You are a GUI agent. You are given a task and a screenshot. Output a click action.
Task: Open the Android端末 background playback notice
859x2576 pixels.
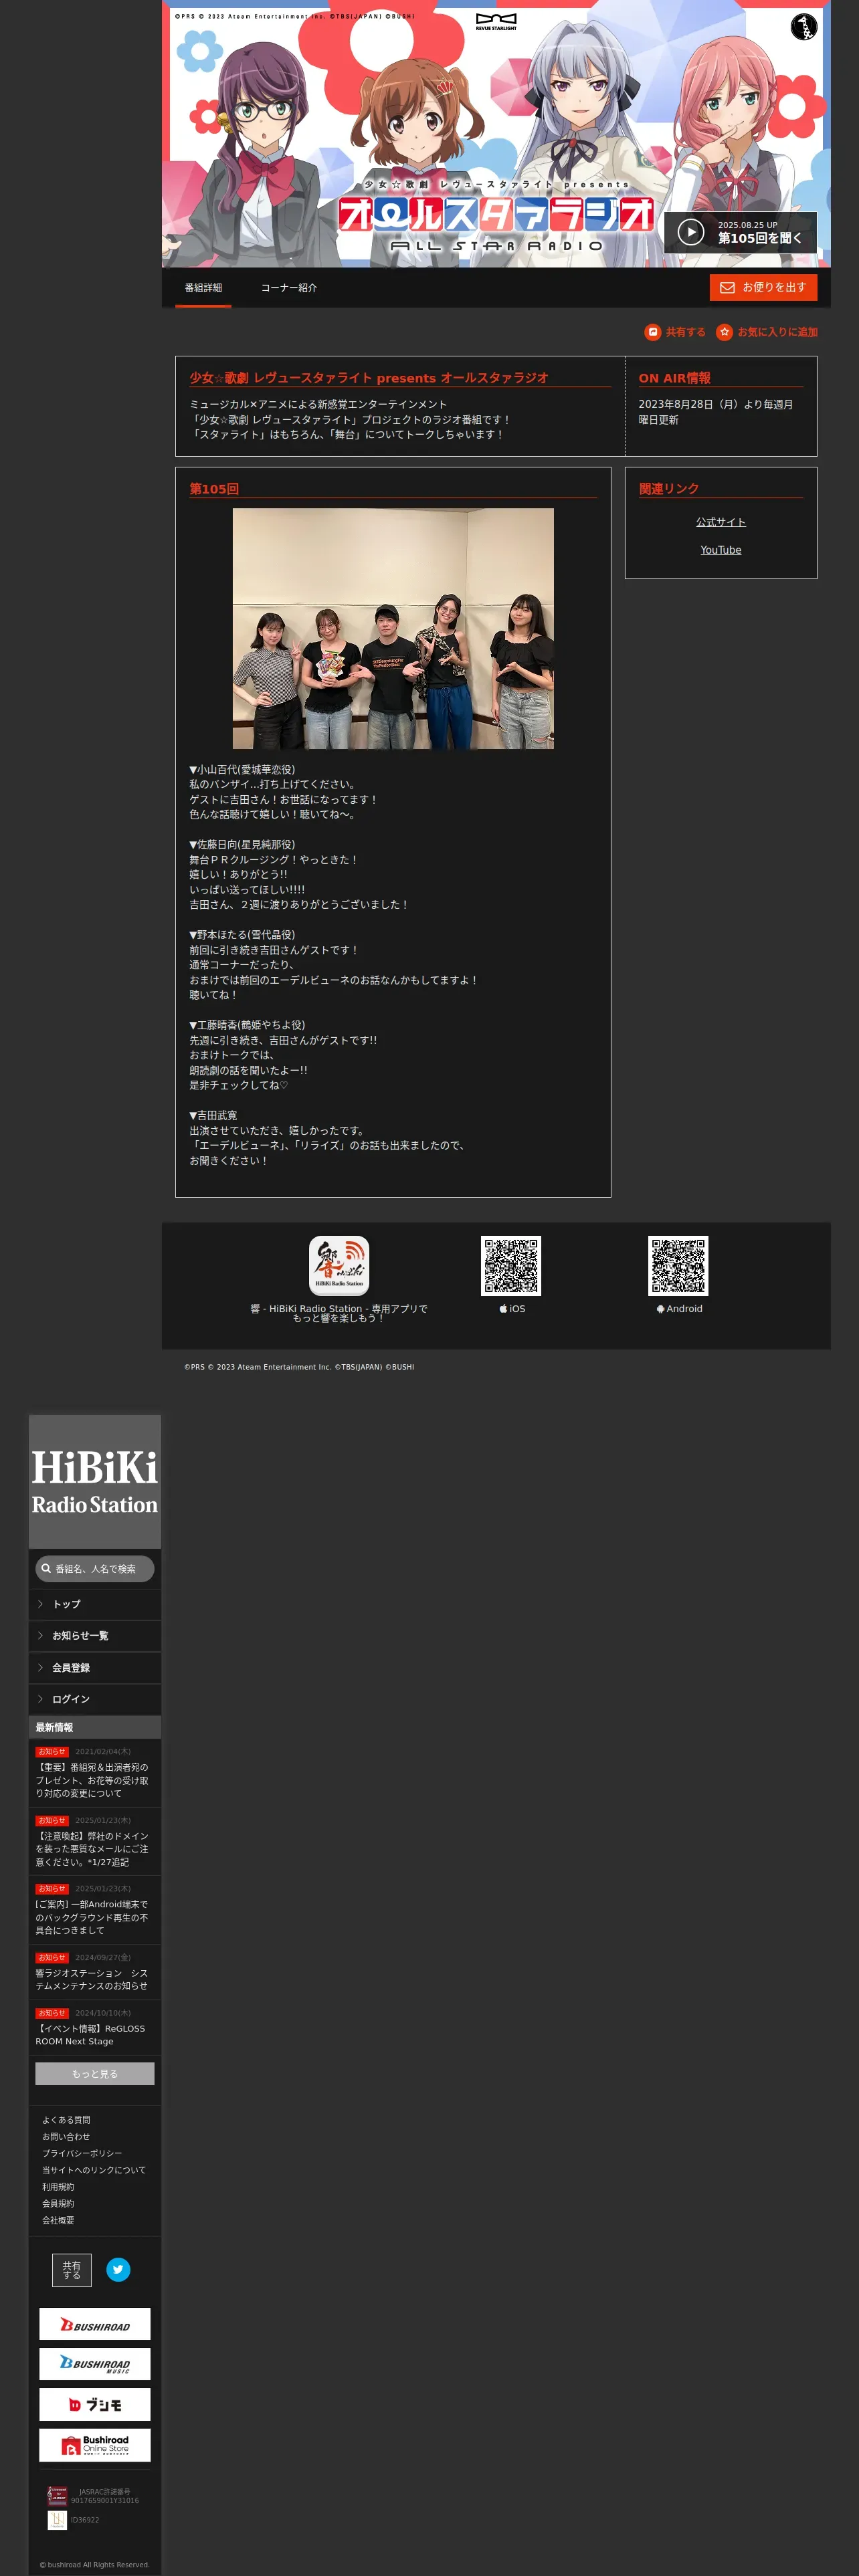tap(95, 1911)
